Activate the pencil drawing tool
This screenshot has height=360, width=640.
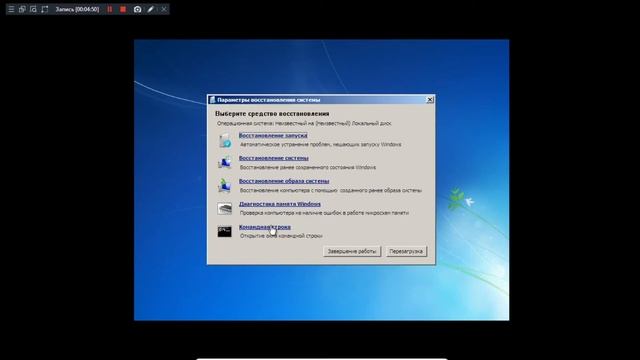click(x=151, y=9)
